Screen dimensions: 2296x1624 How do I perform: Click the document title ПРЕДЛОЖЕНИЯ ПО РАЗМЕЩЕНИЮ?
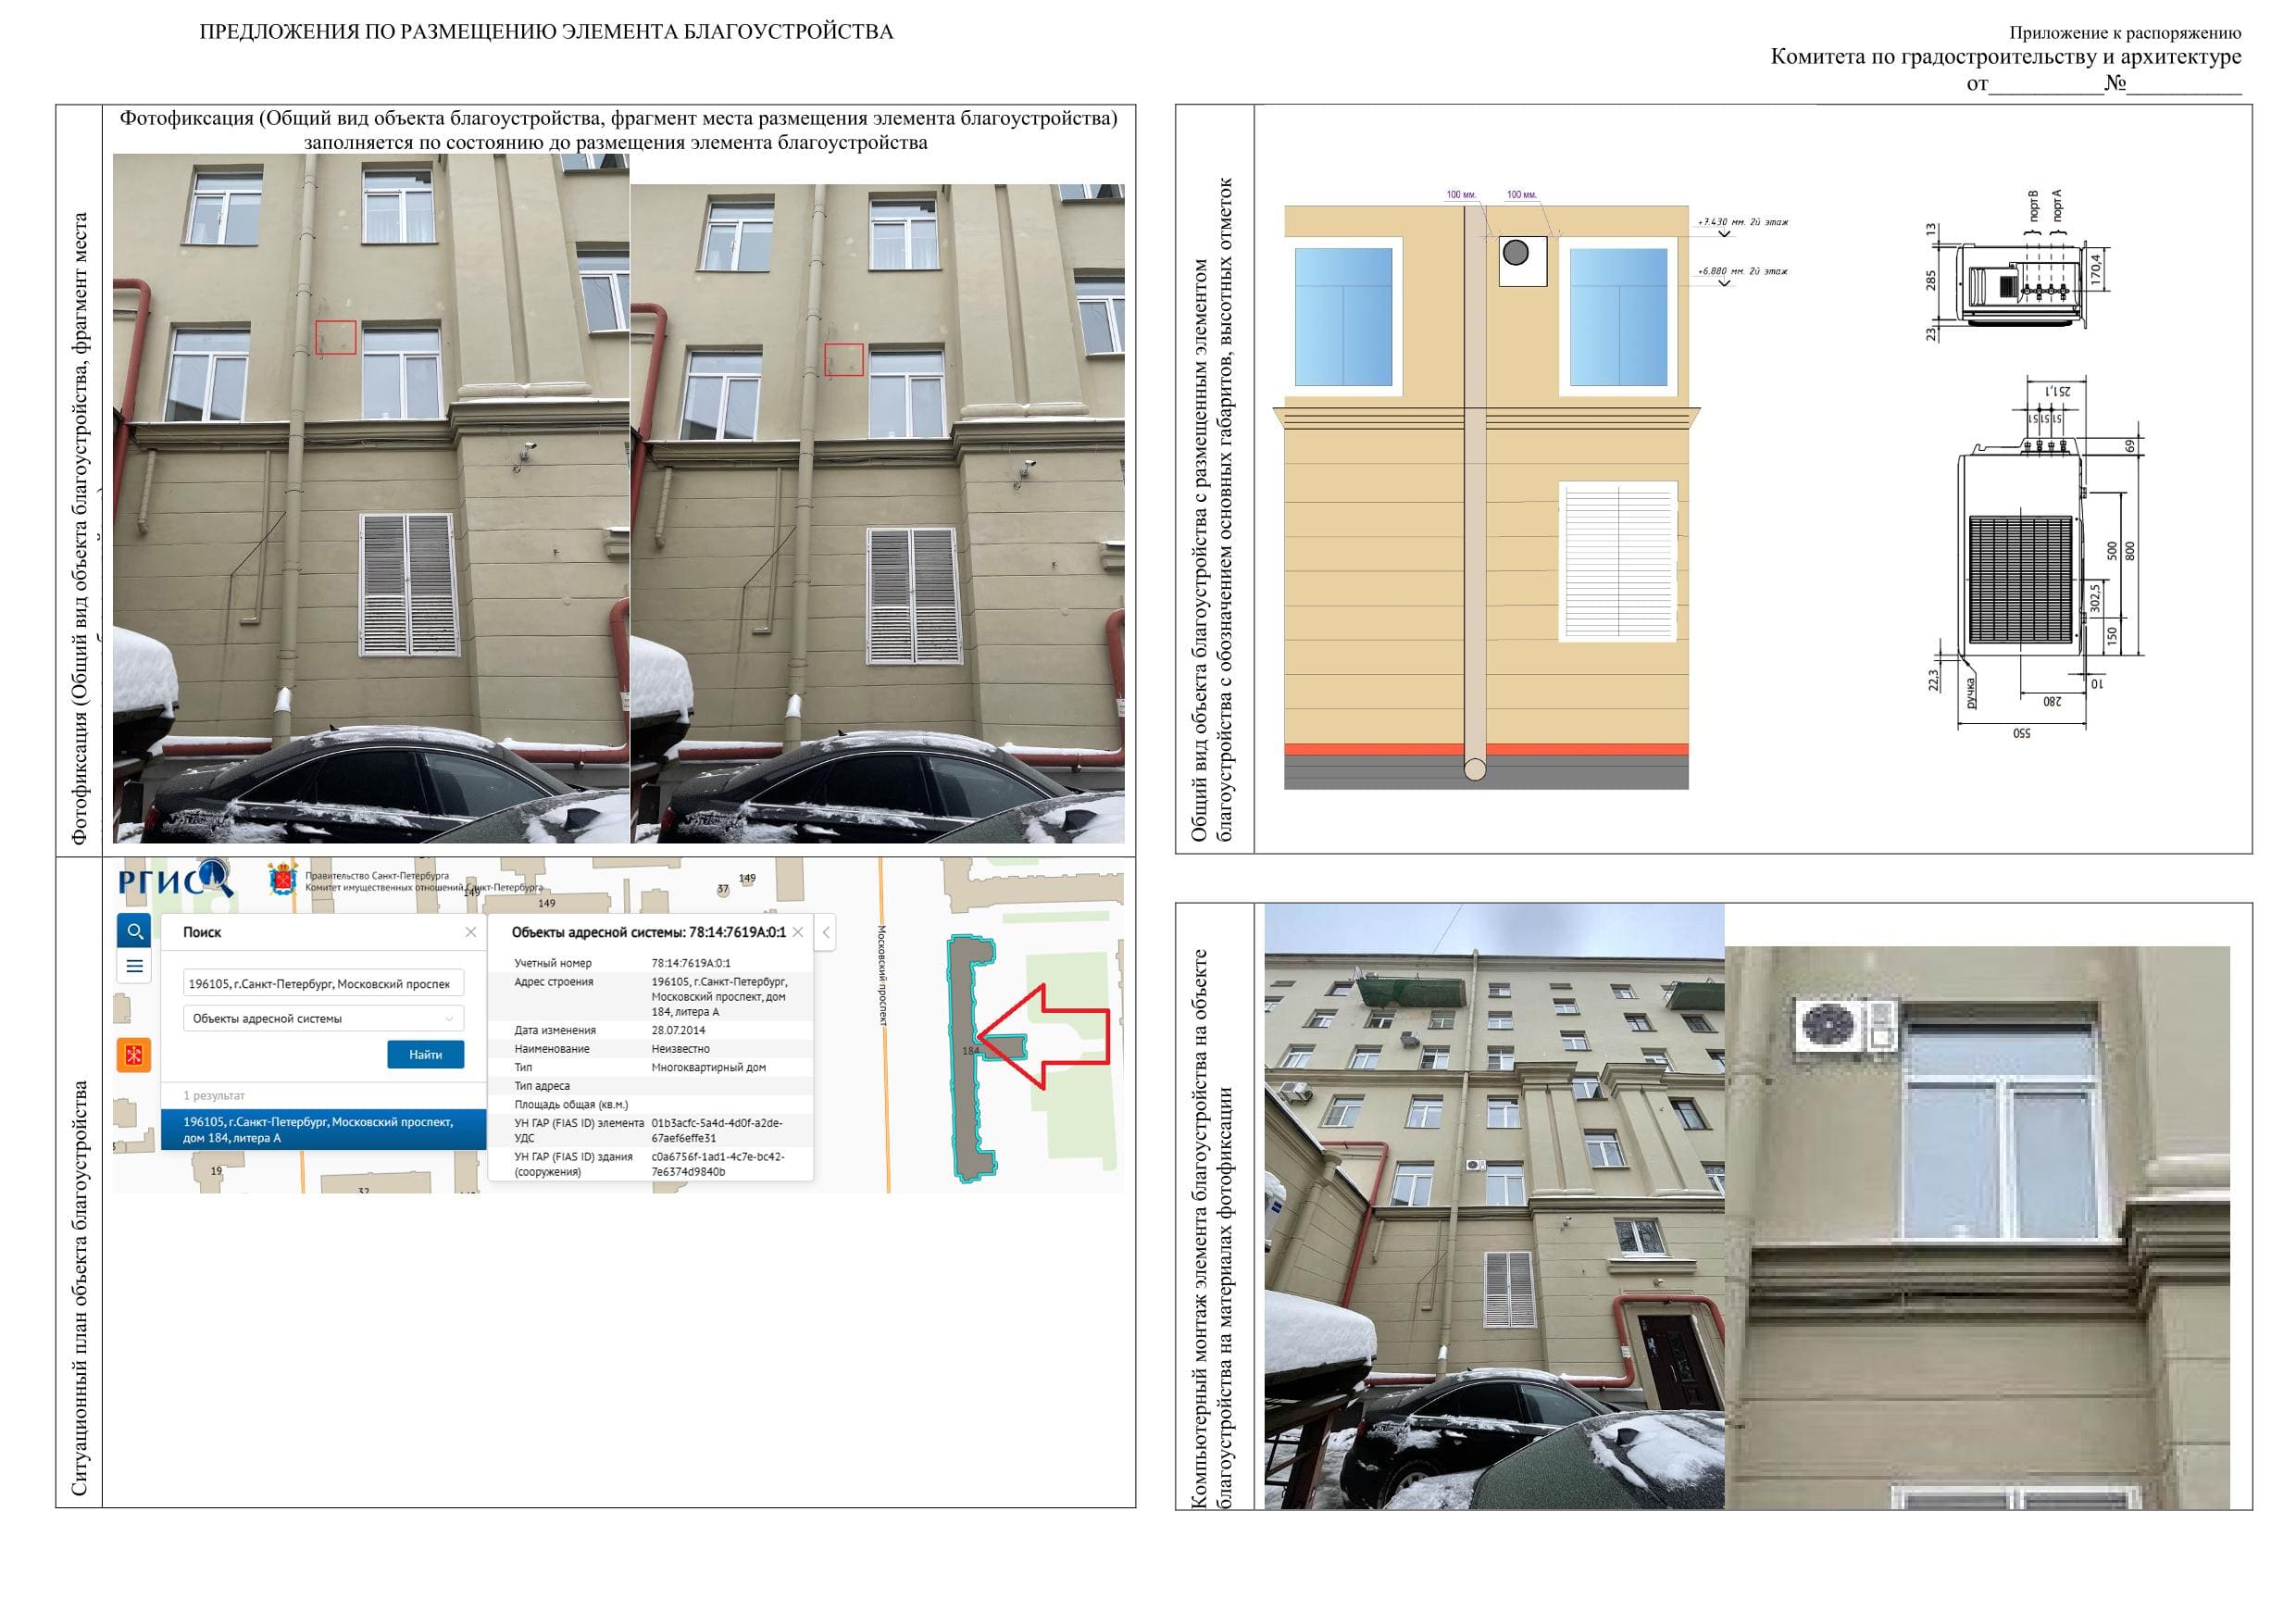coord(546,32)
